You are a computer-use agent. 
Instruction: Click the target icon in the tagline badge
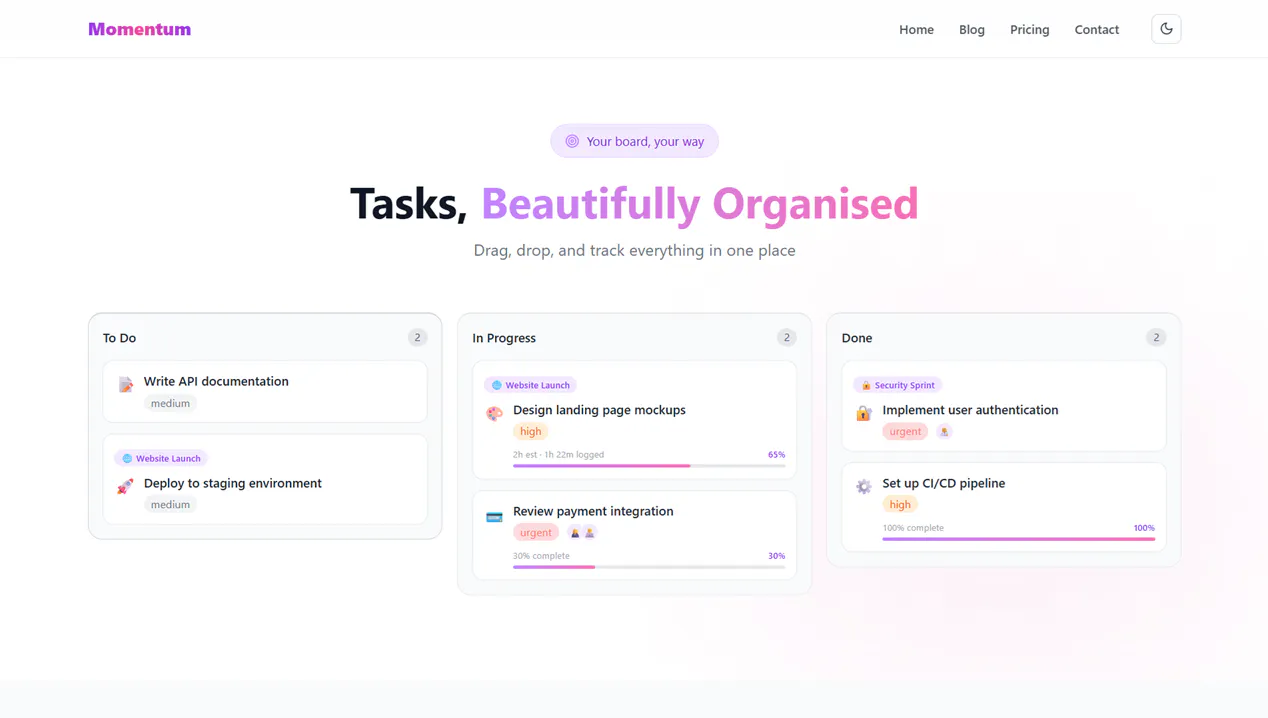click(x=572, y=141)
